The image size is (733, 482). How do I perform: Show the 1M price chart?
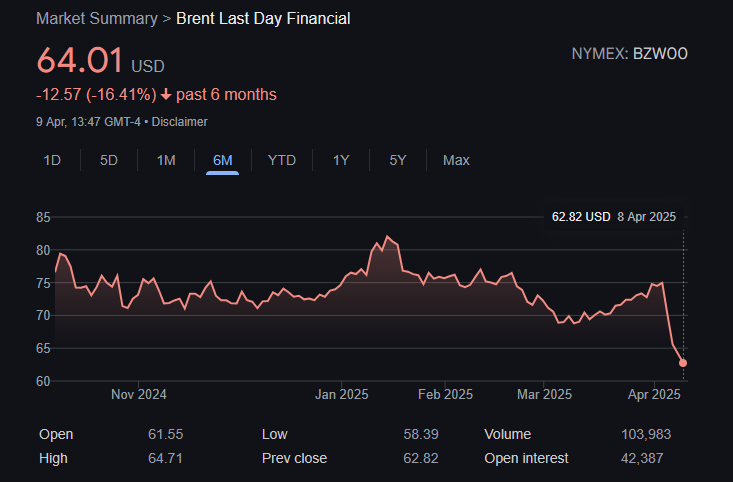coord(166,160)
